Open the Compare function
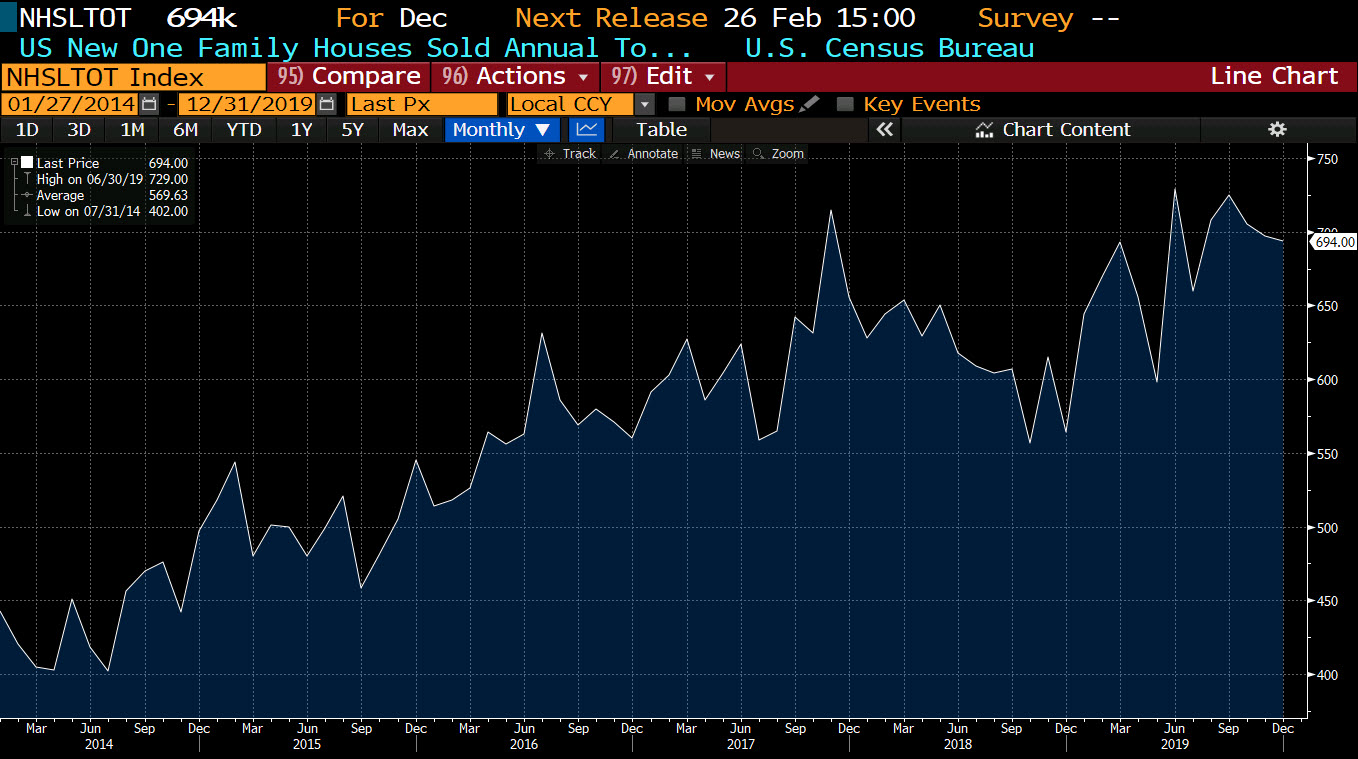 click(349, 77)
